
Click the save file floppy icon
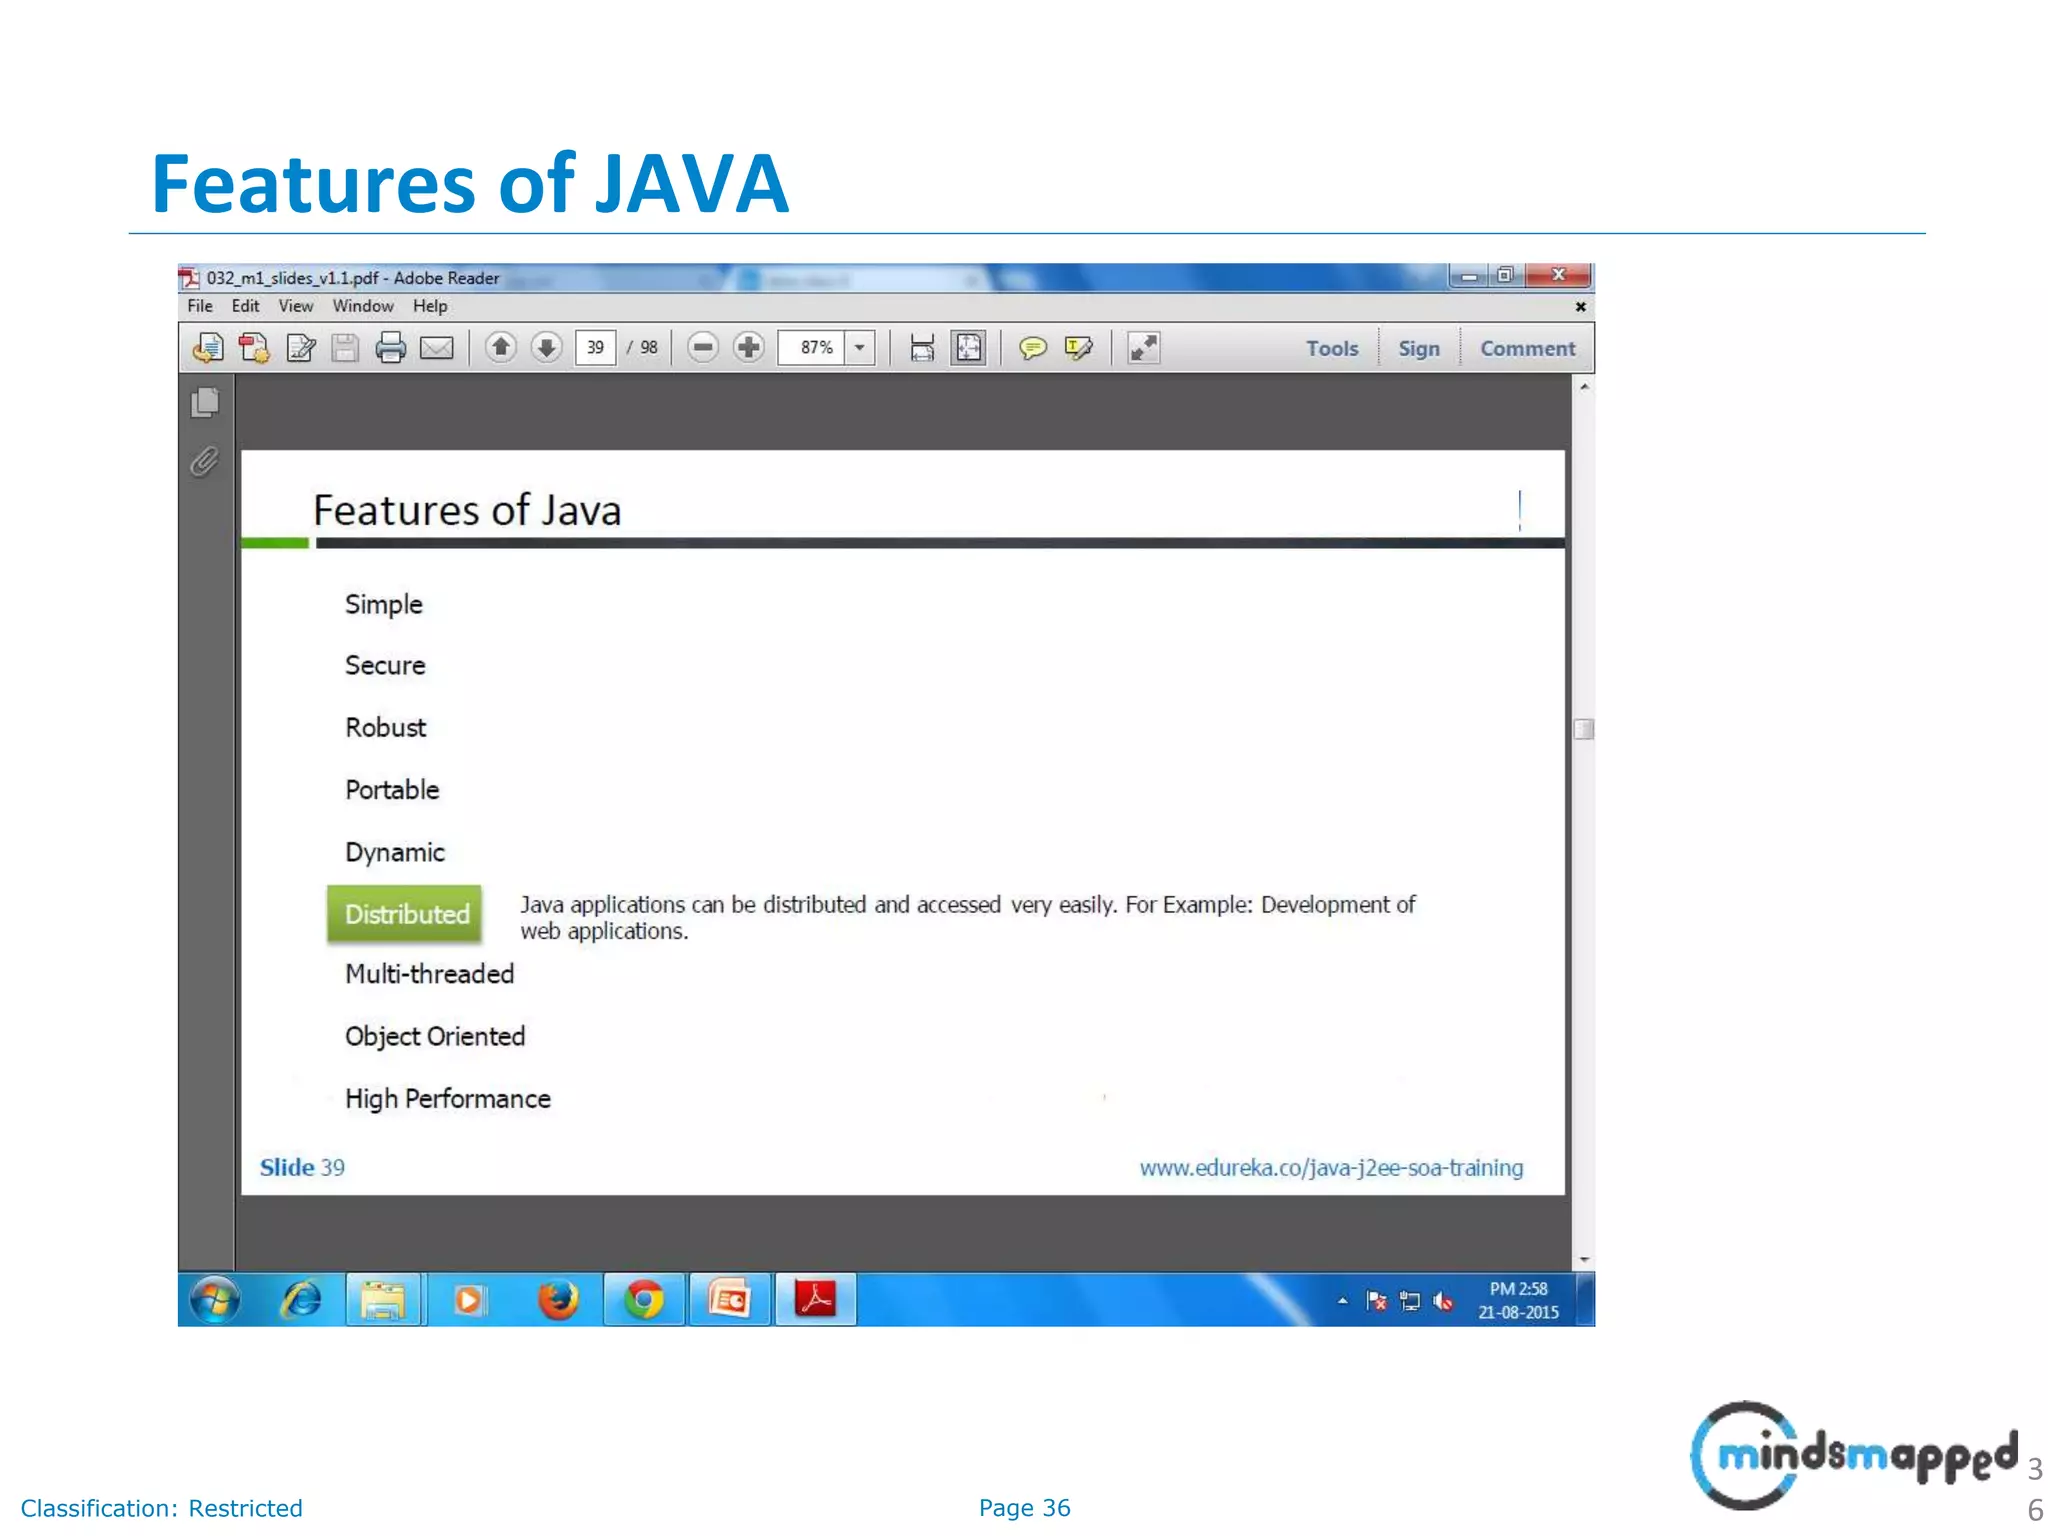pyautogui.click(x=345, y=348)
